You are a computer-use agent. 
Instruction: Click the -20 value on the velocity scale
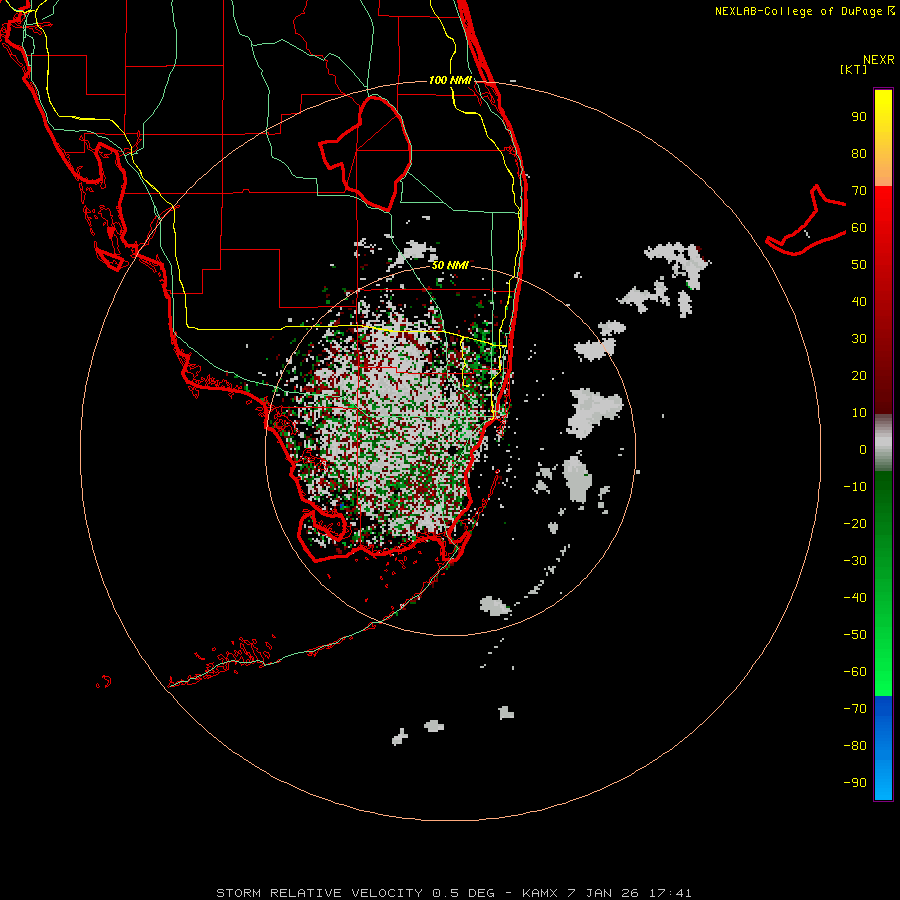[x=855, y=523]
